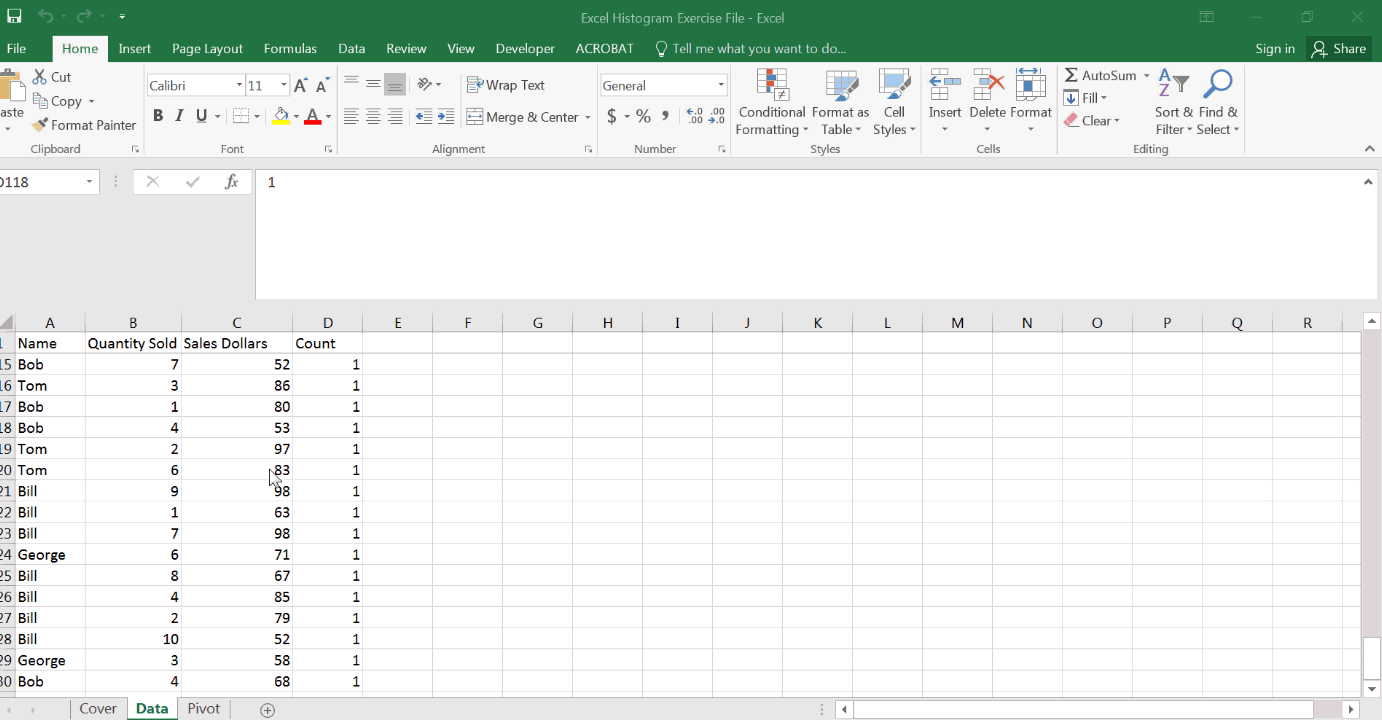
Task: Click the Tell me what you want field
Action: tap(758, 48)
